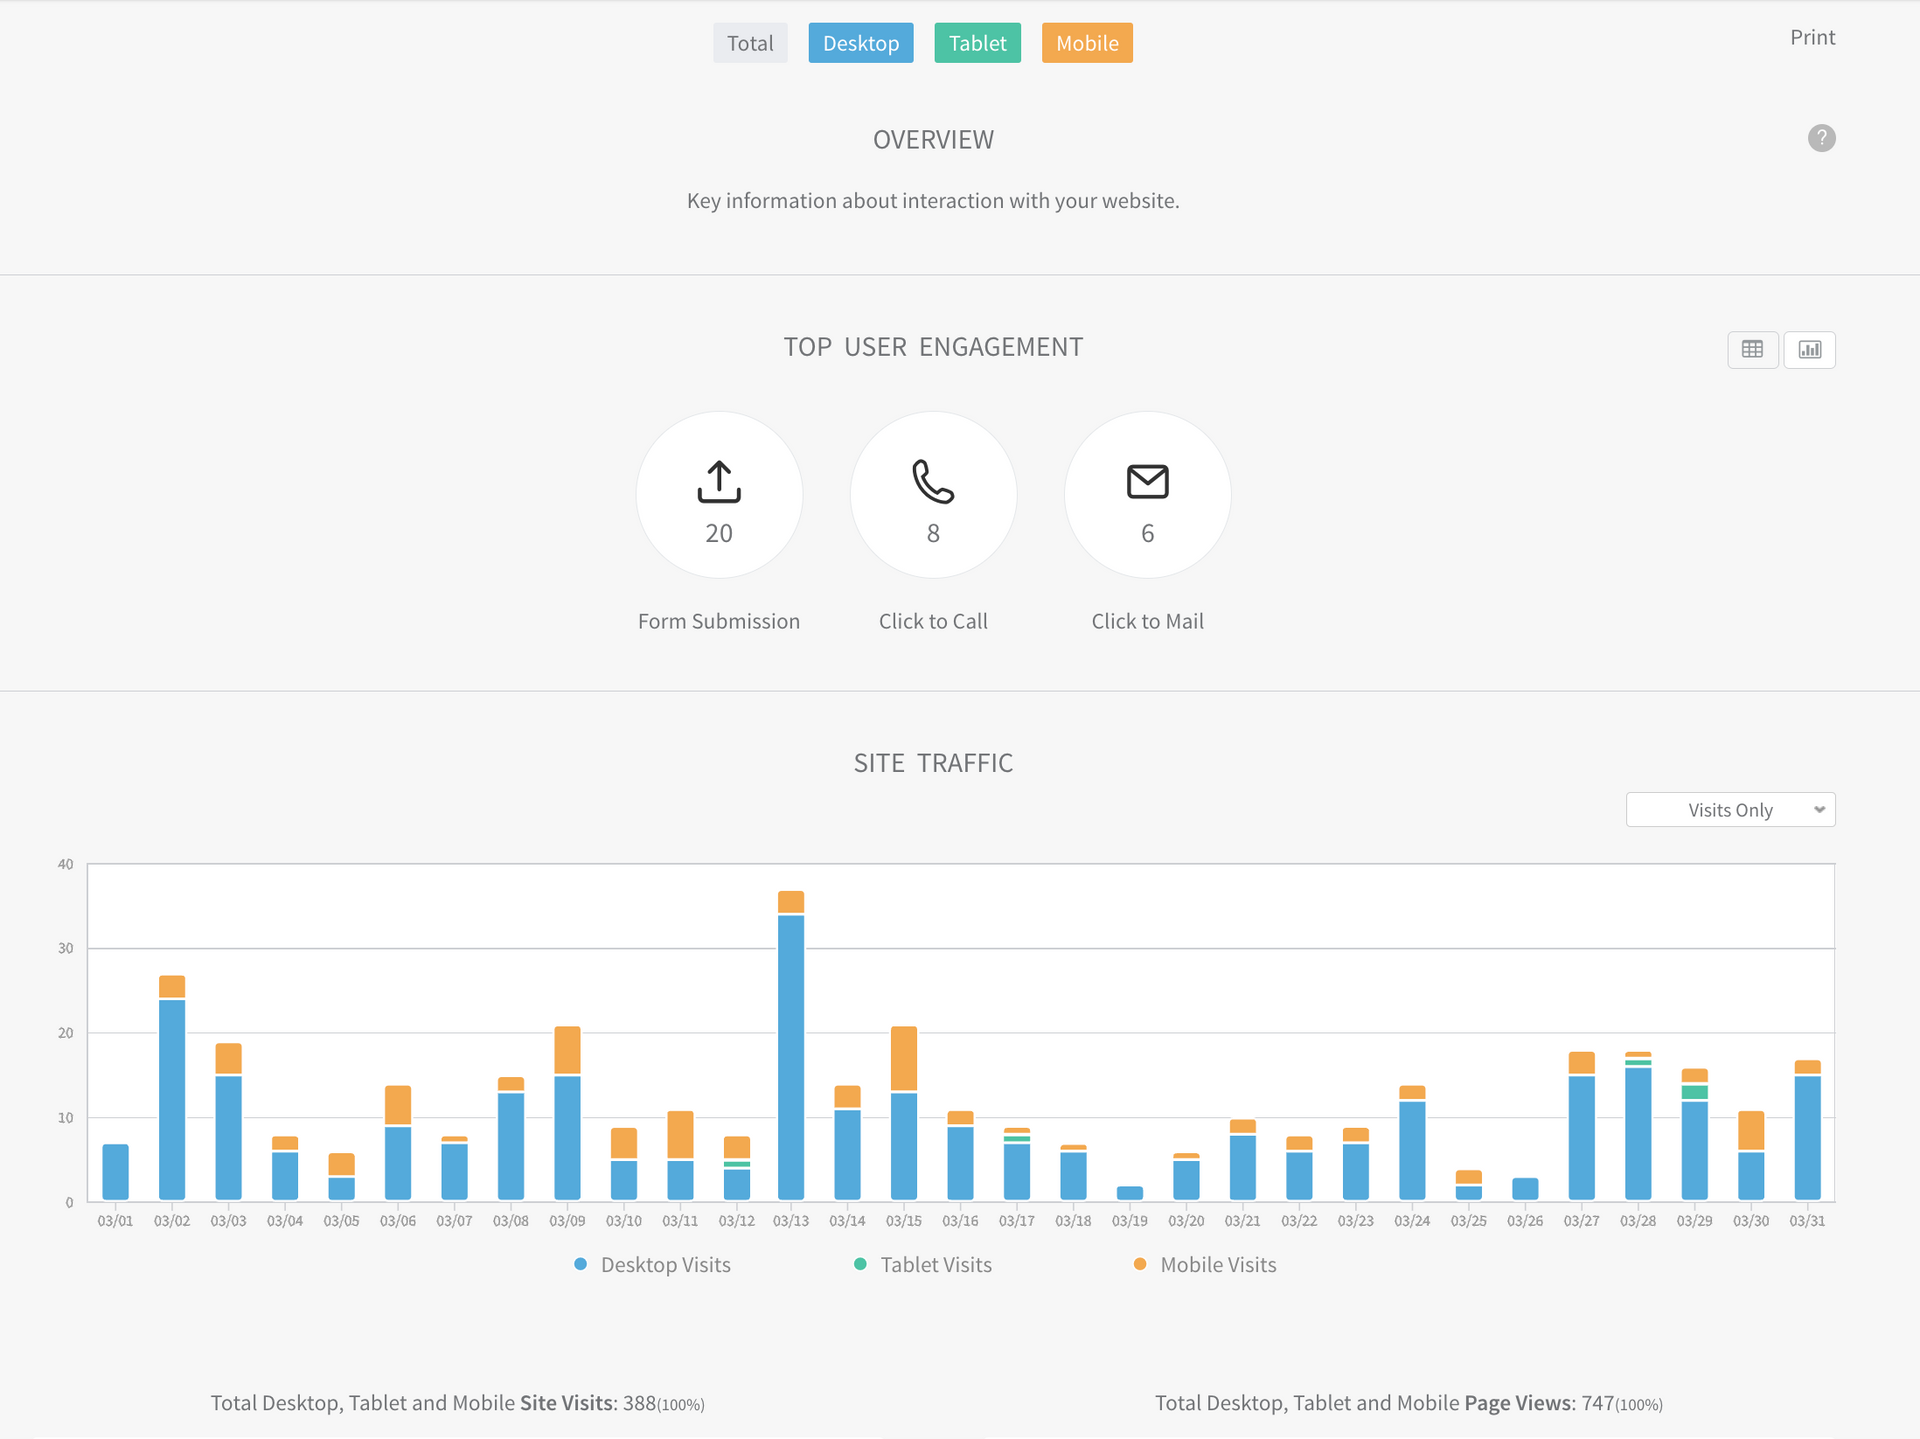Click the dropdown arrow beside Visits Only
The width and height of the screenshot is (1920, 1439).
1819,810
